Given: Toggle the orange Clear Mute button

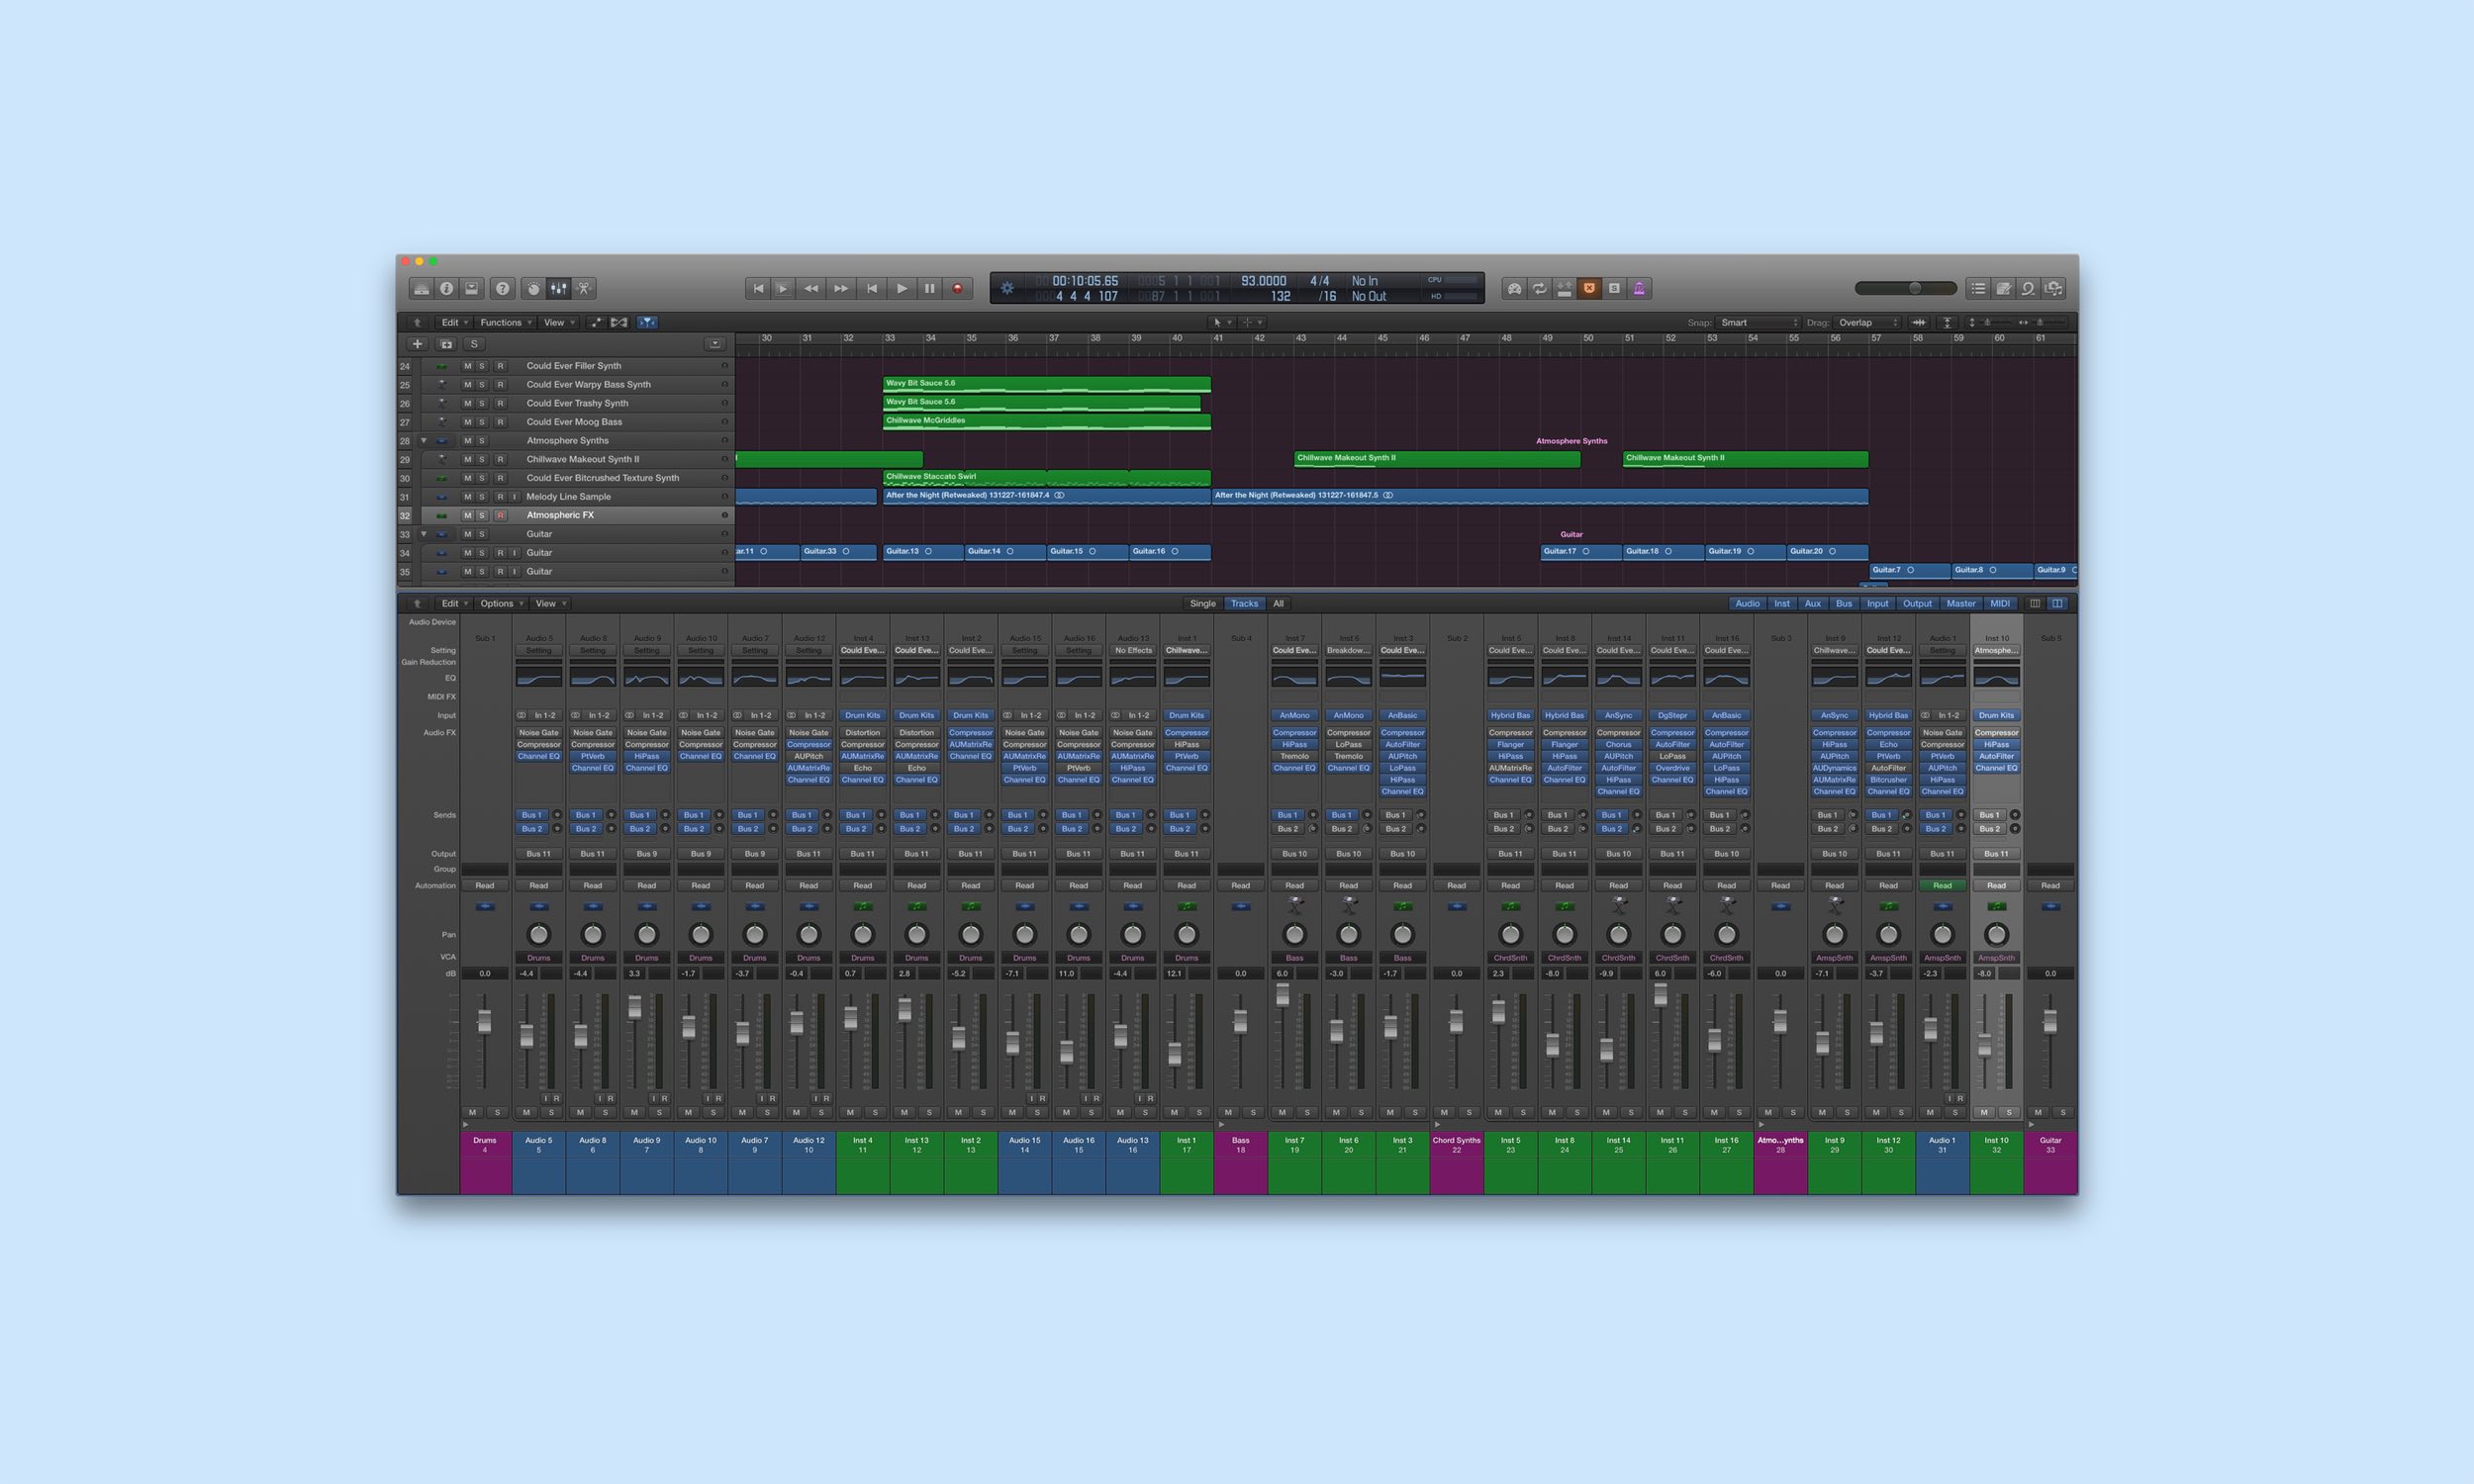Looking at the screenshot, I should click(x=1590, y=288).
